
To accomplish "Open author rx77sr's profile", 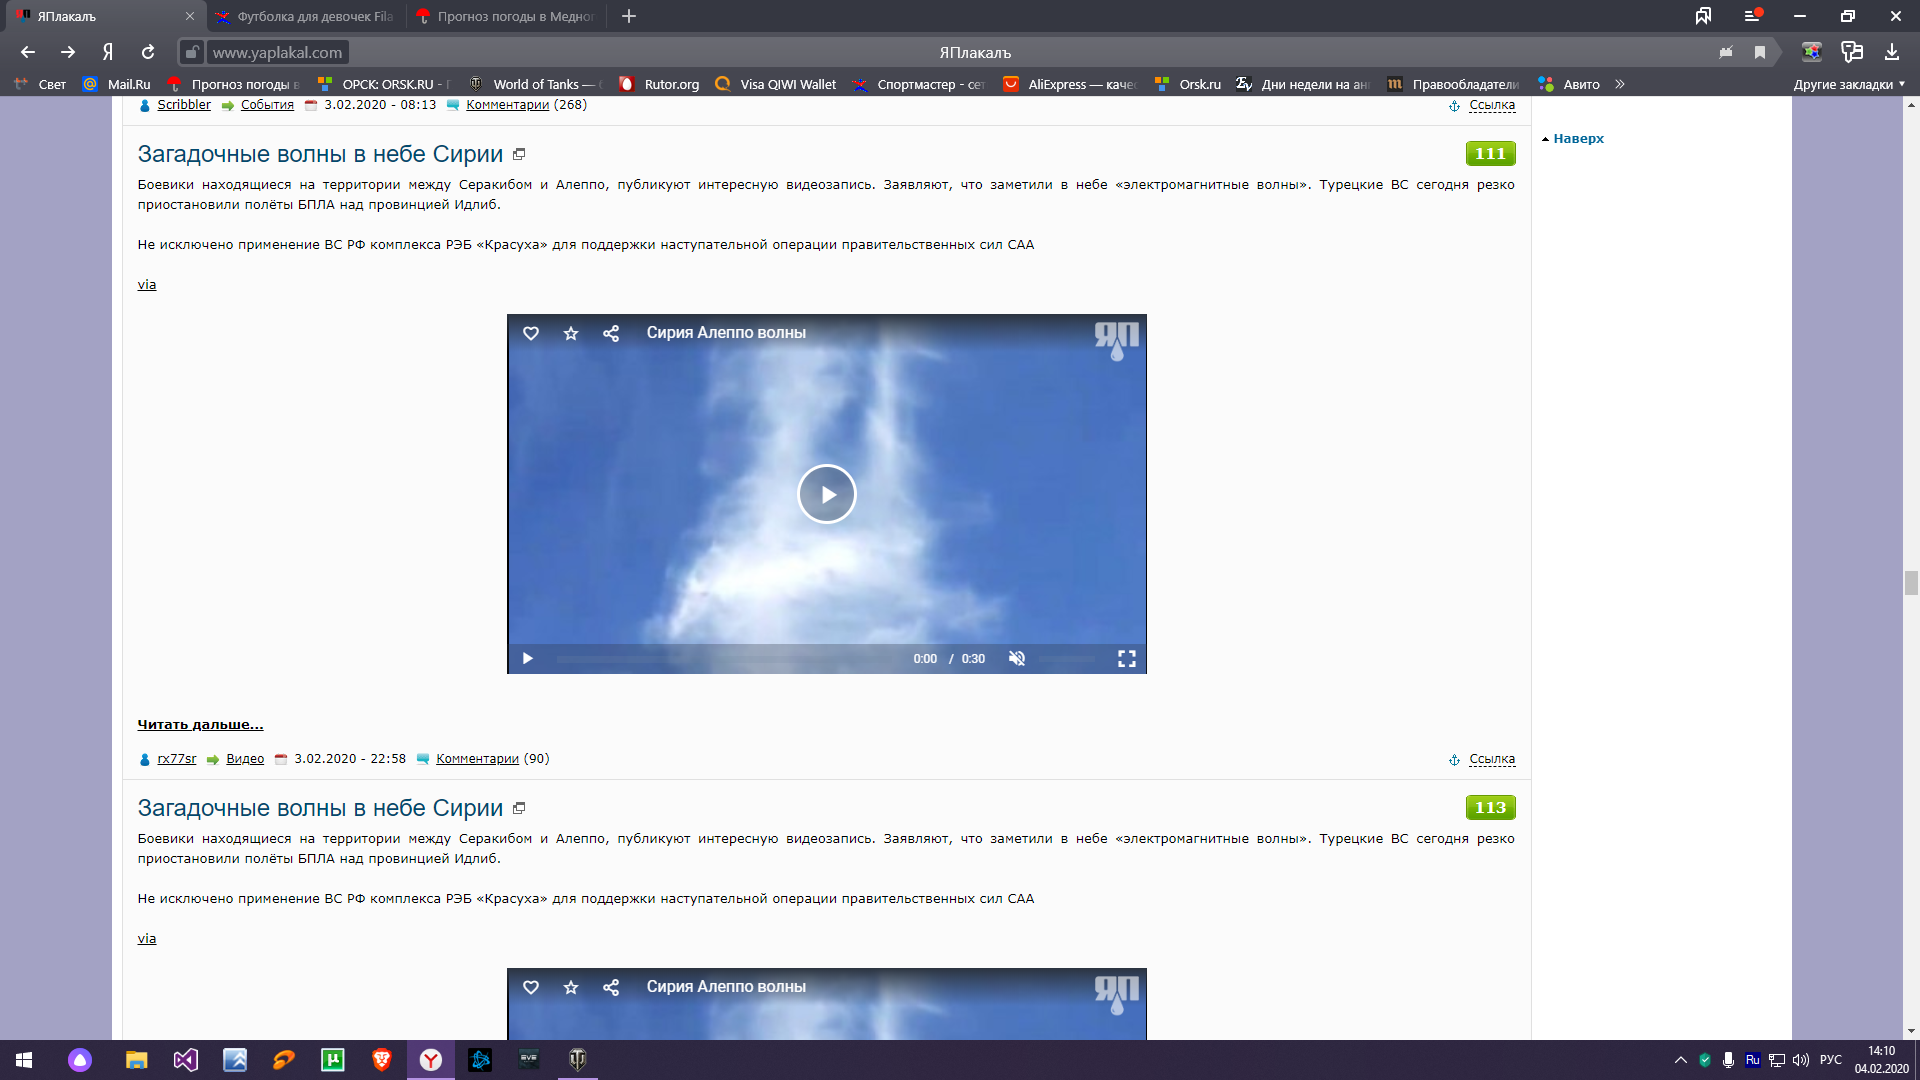I will pyautogui.click(x=177, y=759).
